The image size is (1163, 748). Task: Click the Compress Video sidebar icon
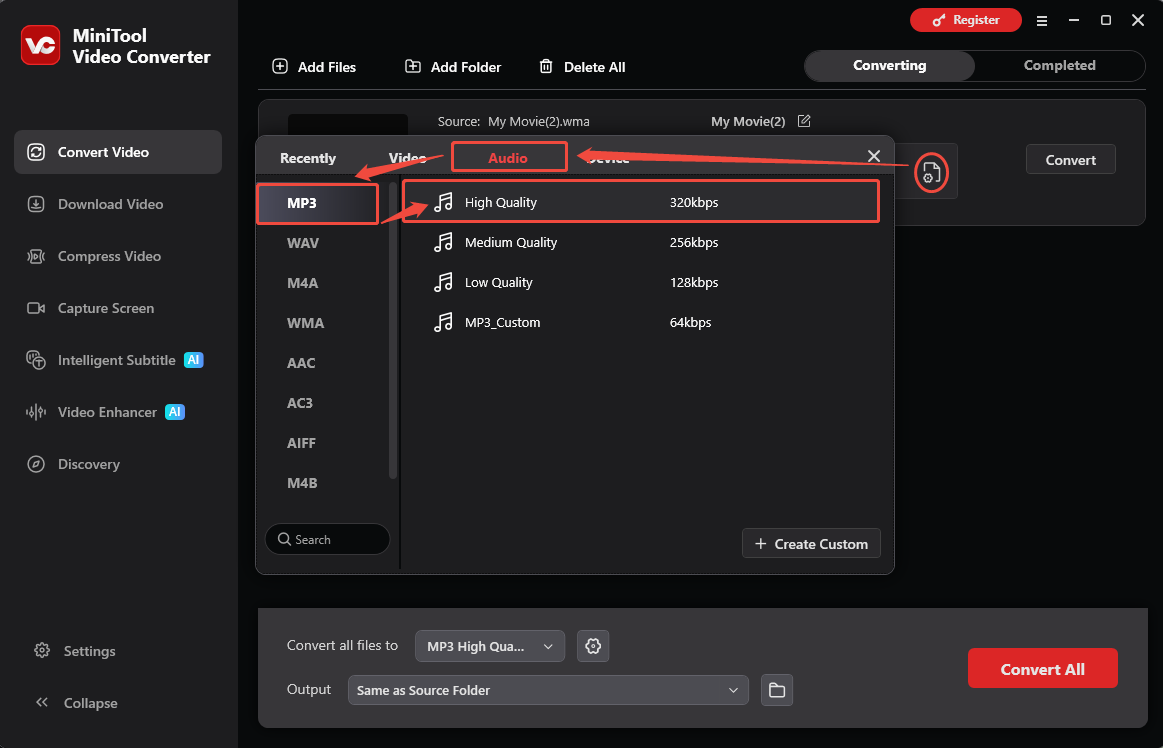[x=36, y=256]
